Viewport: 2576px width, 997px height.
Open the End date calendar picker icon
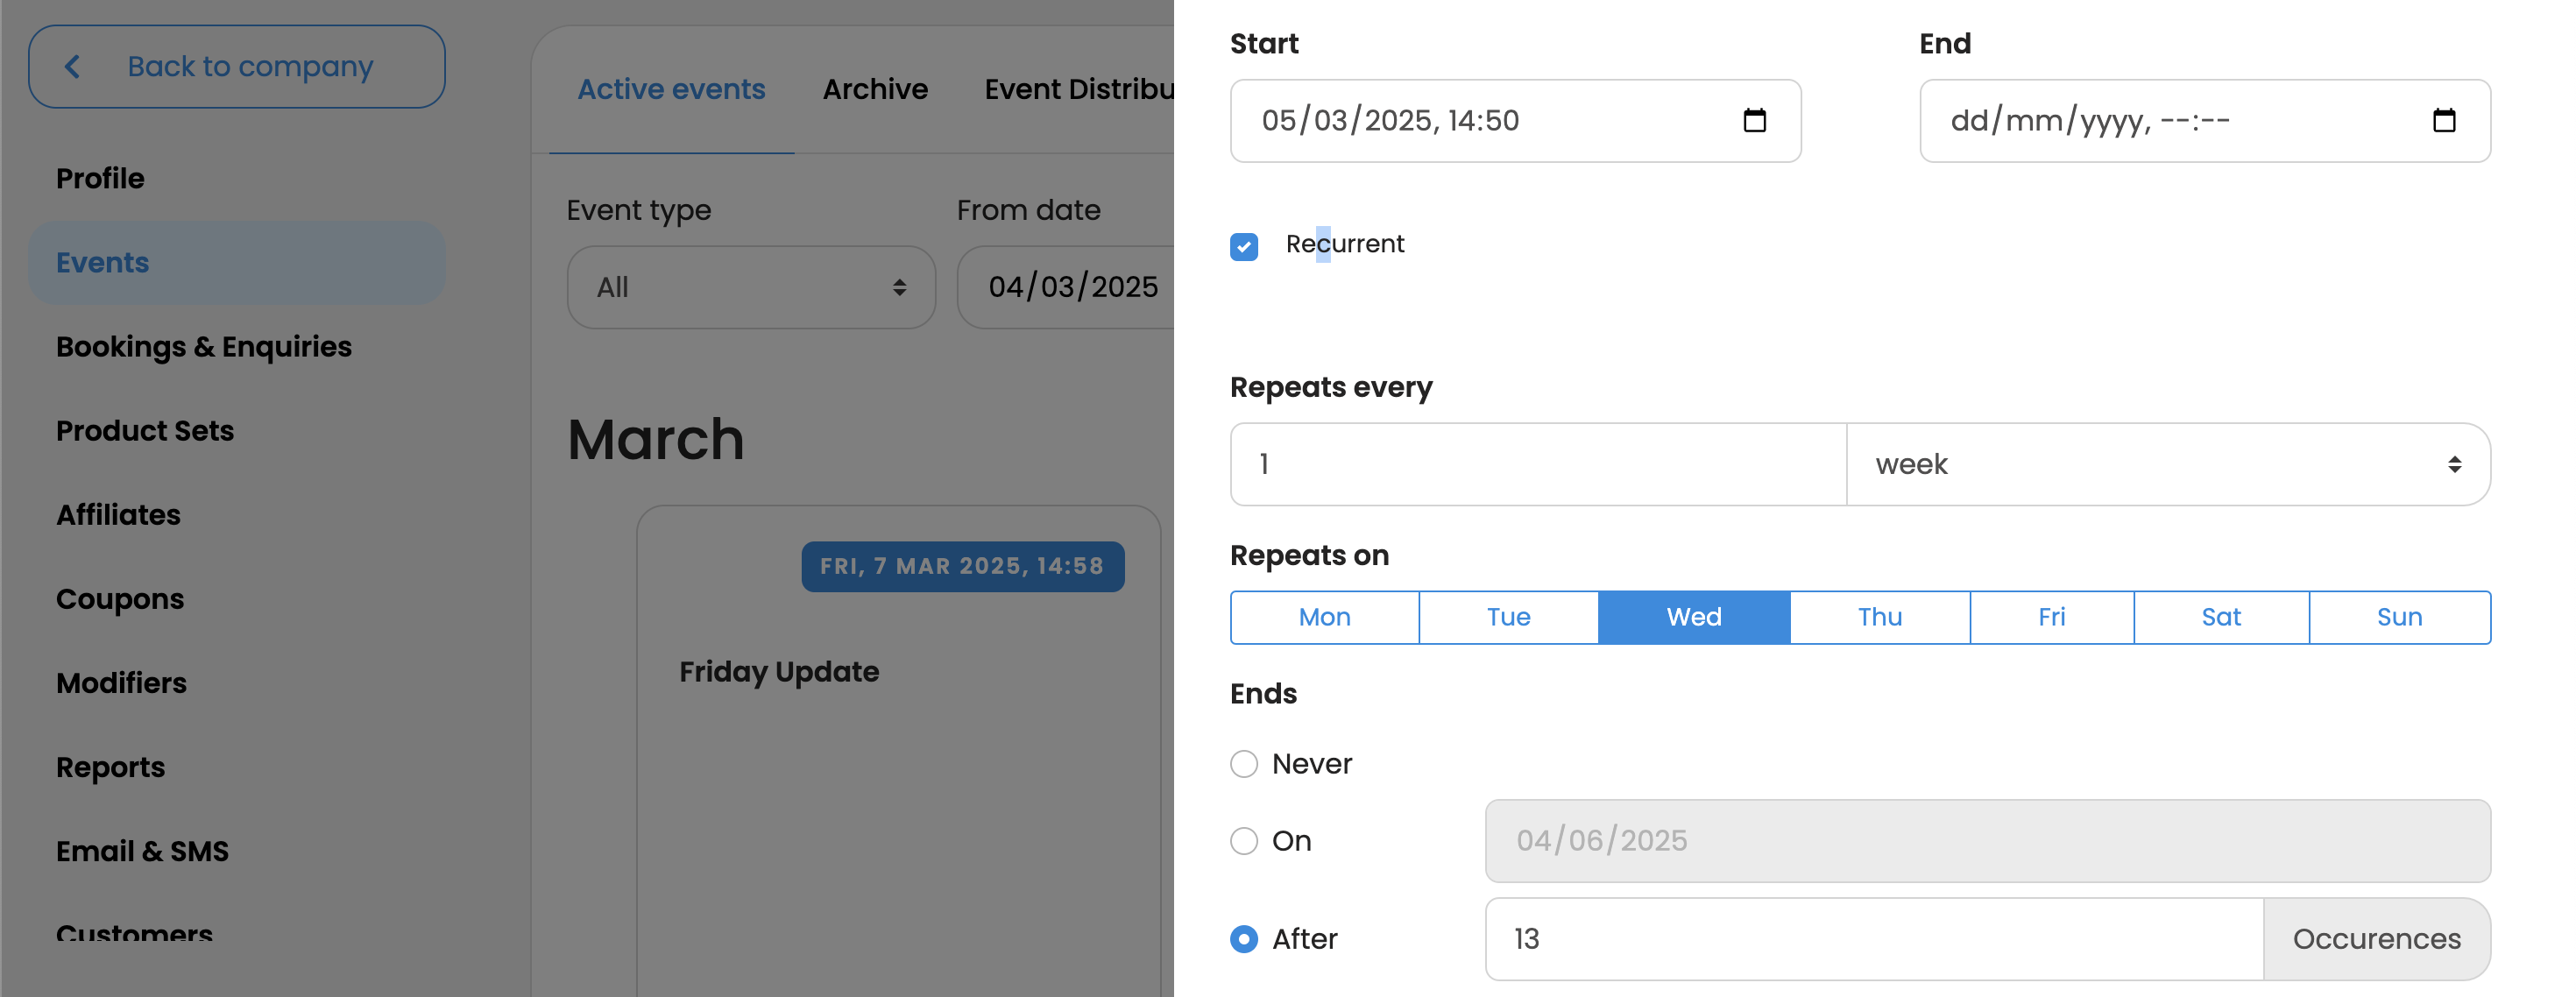coord(2443,121)
